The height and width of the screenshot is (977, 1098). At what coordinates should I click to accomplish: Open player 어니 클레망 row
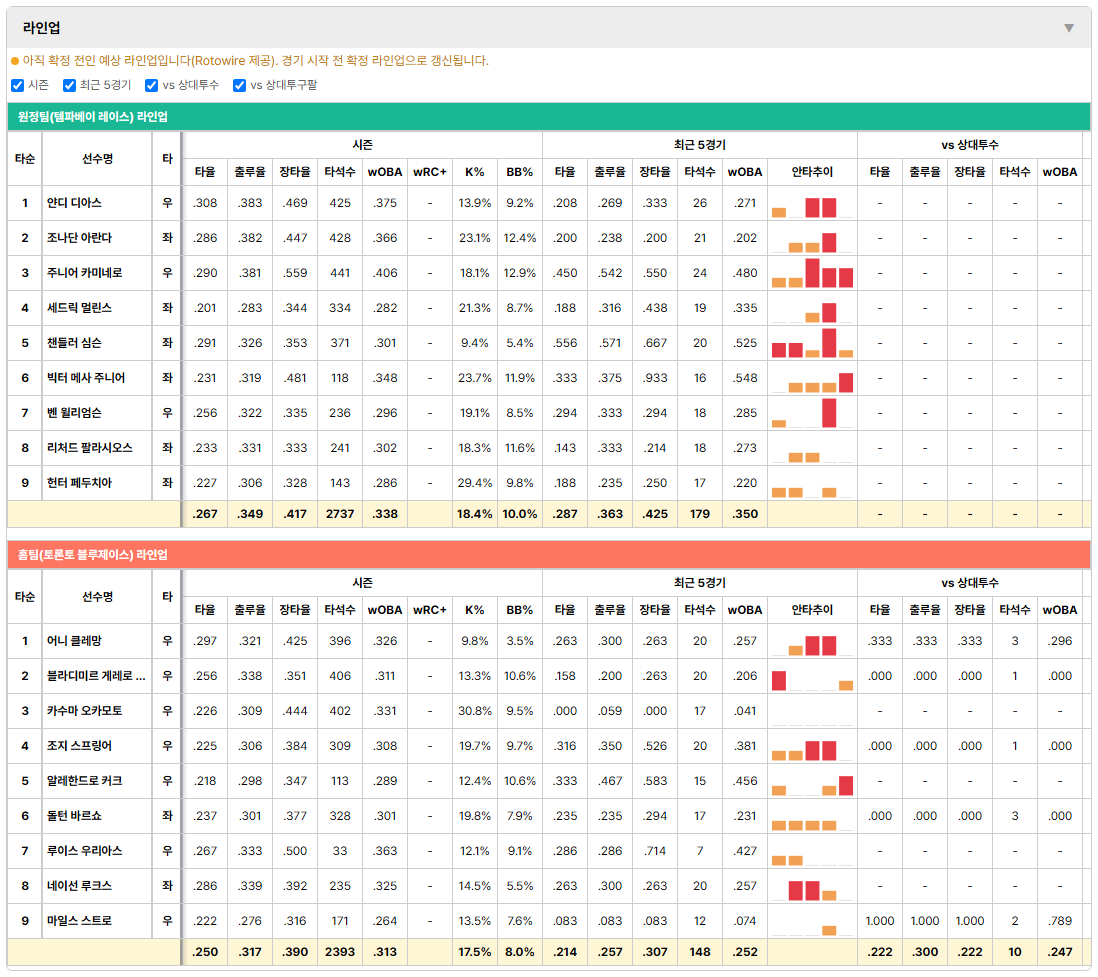[549, 641]
